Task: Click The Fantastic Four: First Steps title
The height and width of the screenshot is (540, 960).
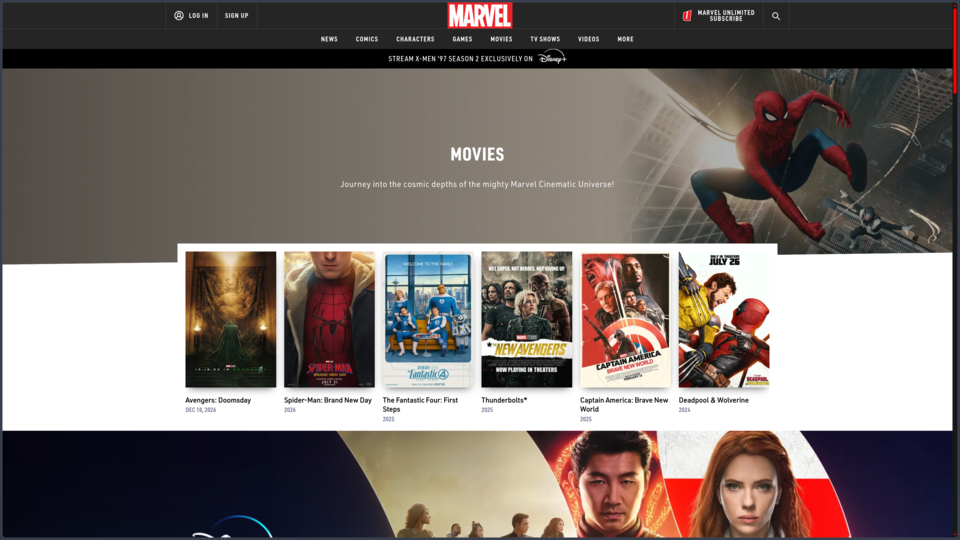Action: [420, 405]
